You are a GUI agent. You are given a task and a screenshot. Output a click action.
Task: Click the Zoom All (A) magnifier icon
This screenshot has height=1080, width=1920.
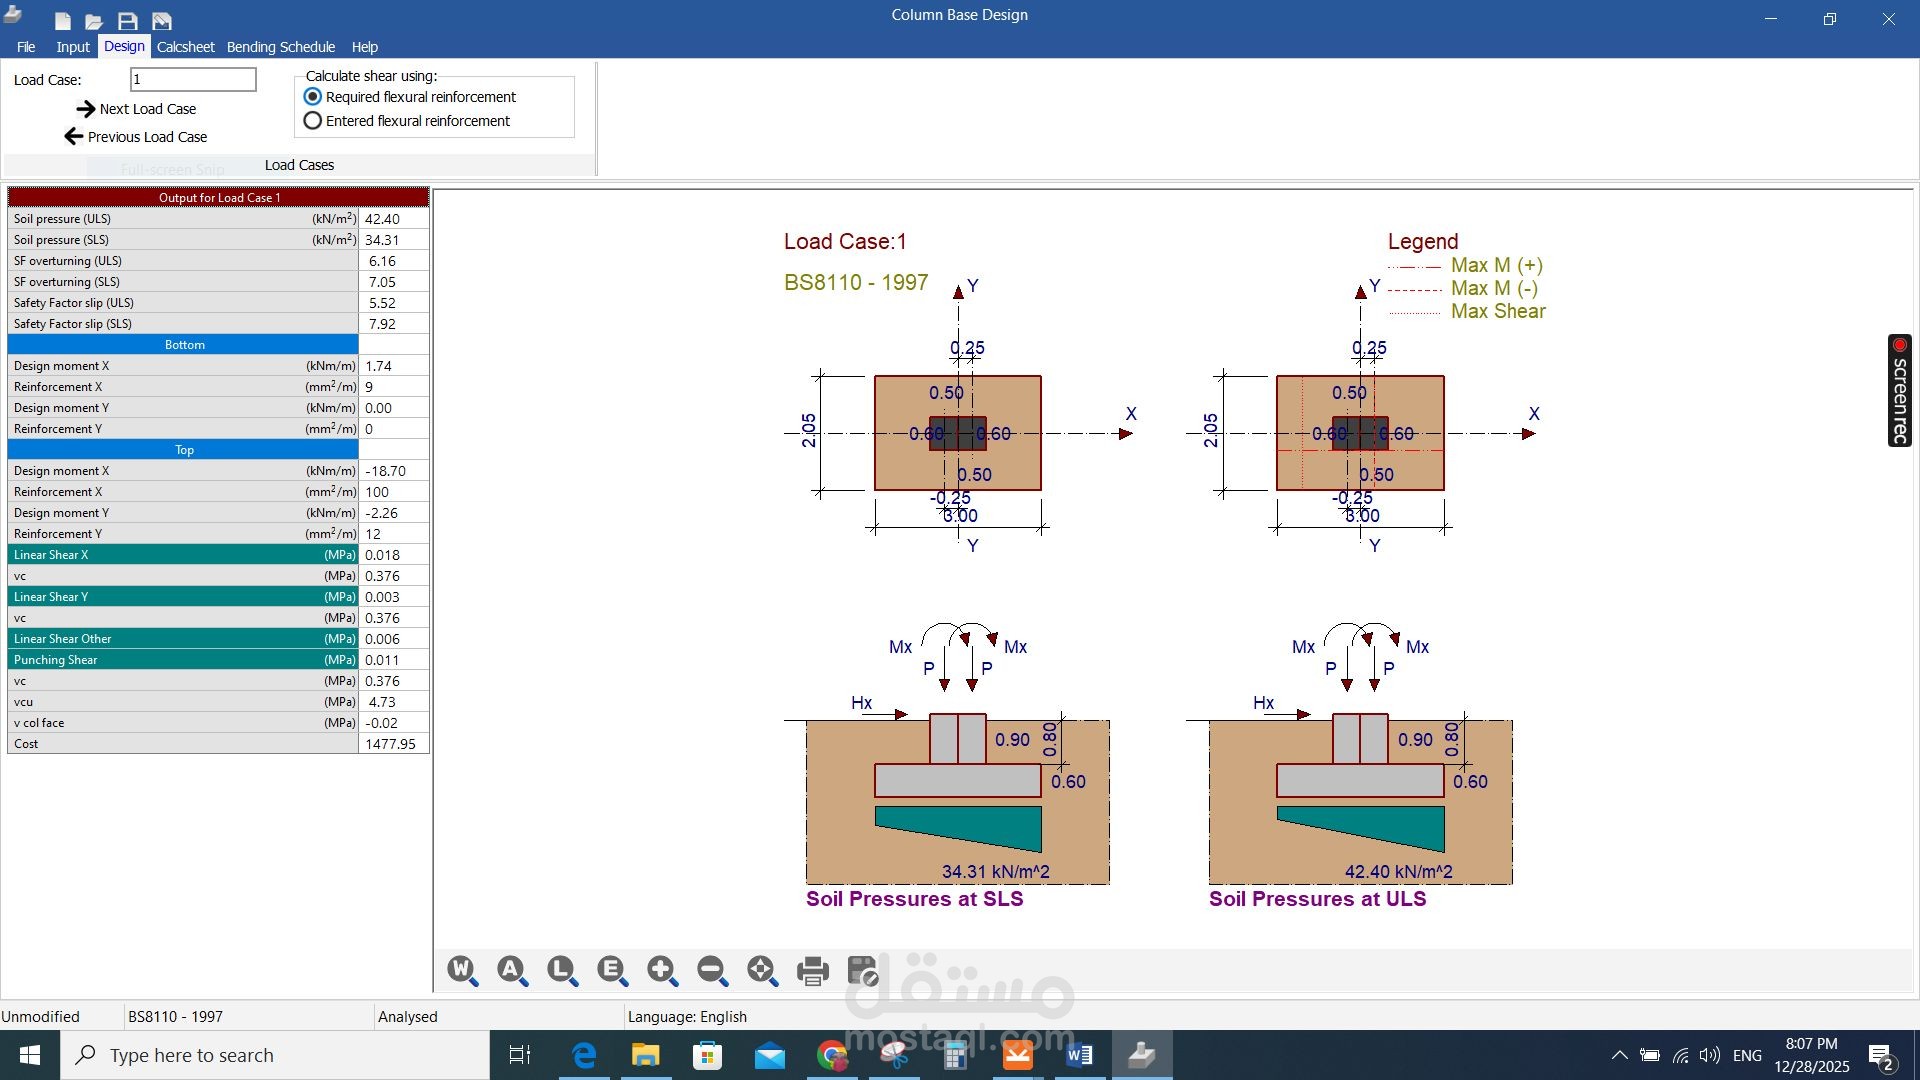pyautogui.click(x=512, y=970)
